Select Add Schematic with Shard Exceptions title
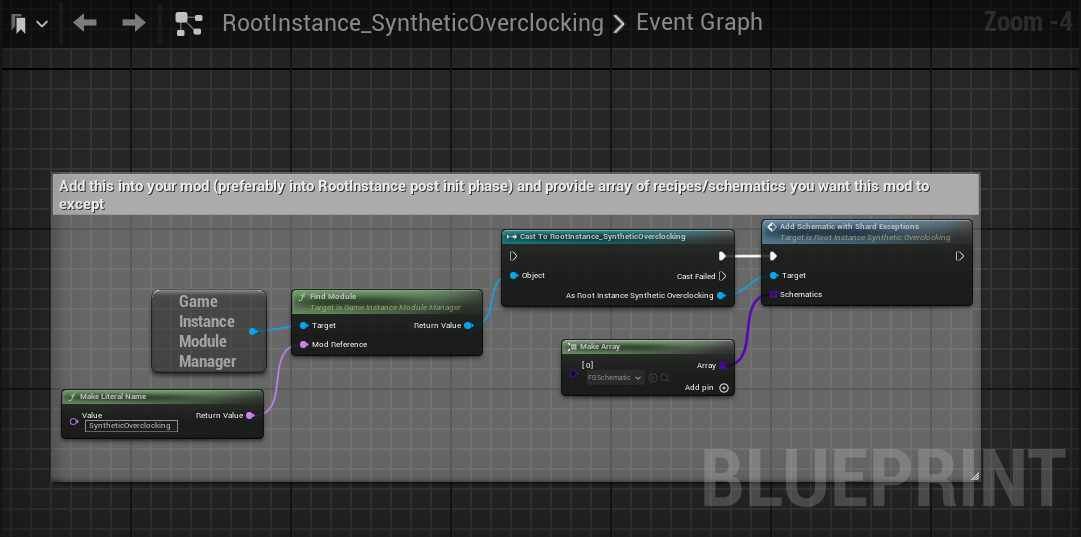Screen dimensions: 1081x537 (x=849, y=226)
